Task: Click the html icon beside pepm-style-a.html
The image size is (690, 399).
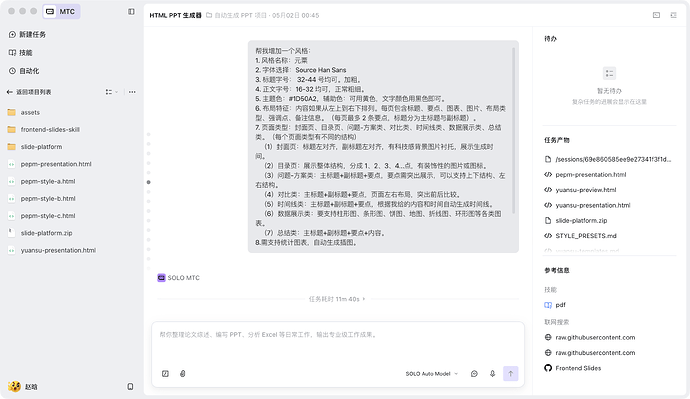Action: [x=11, y=181]
